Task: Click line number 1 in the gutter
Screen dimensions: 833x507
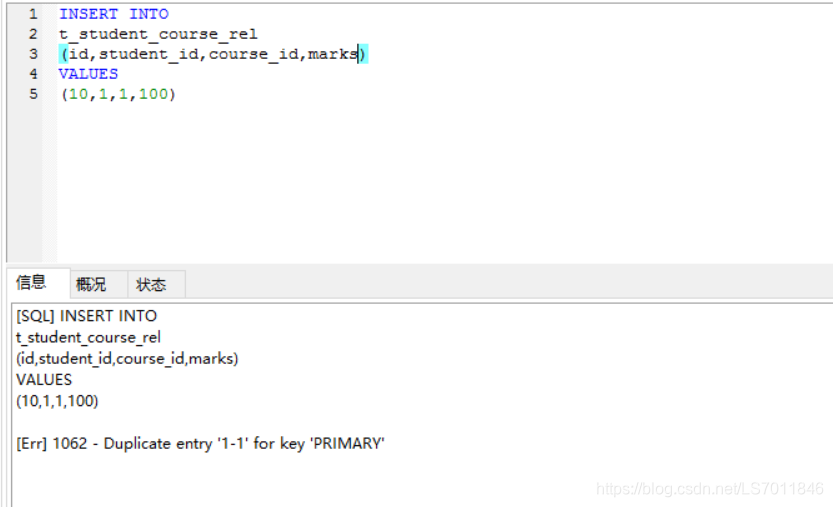Action: (33, 14)
